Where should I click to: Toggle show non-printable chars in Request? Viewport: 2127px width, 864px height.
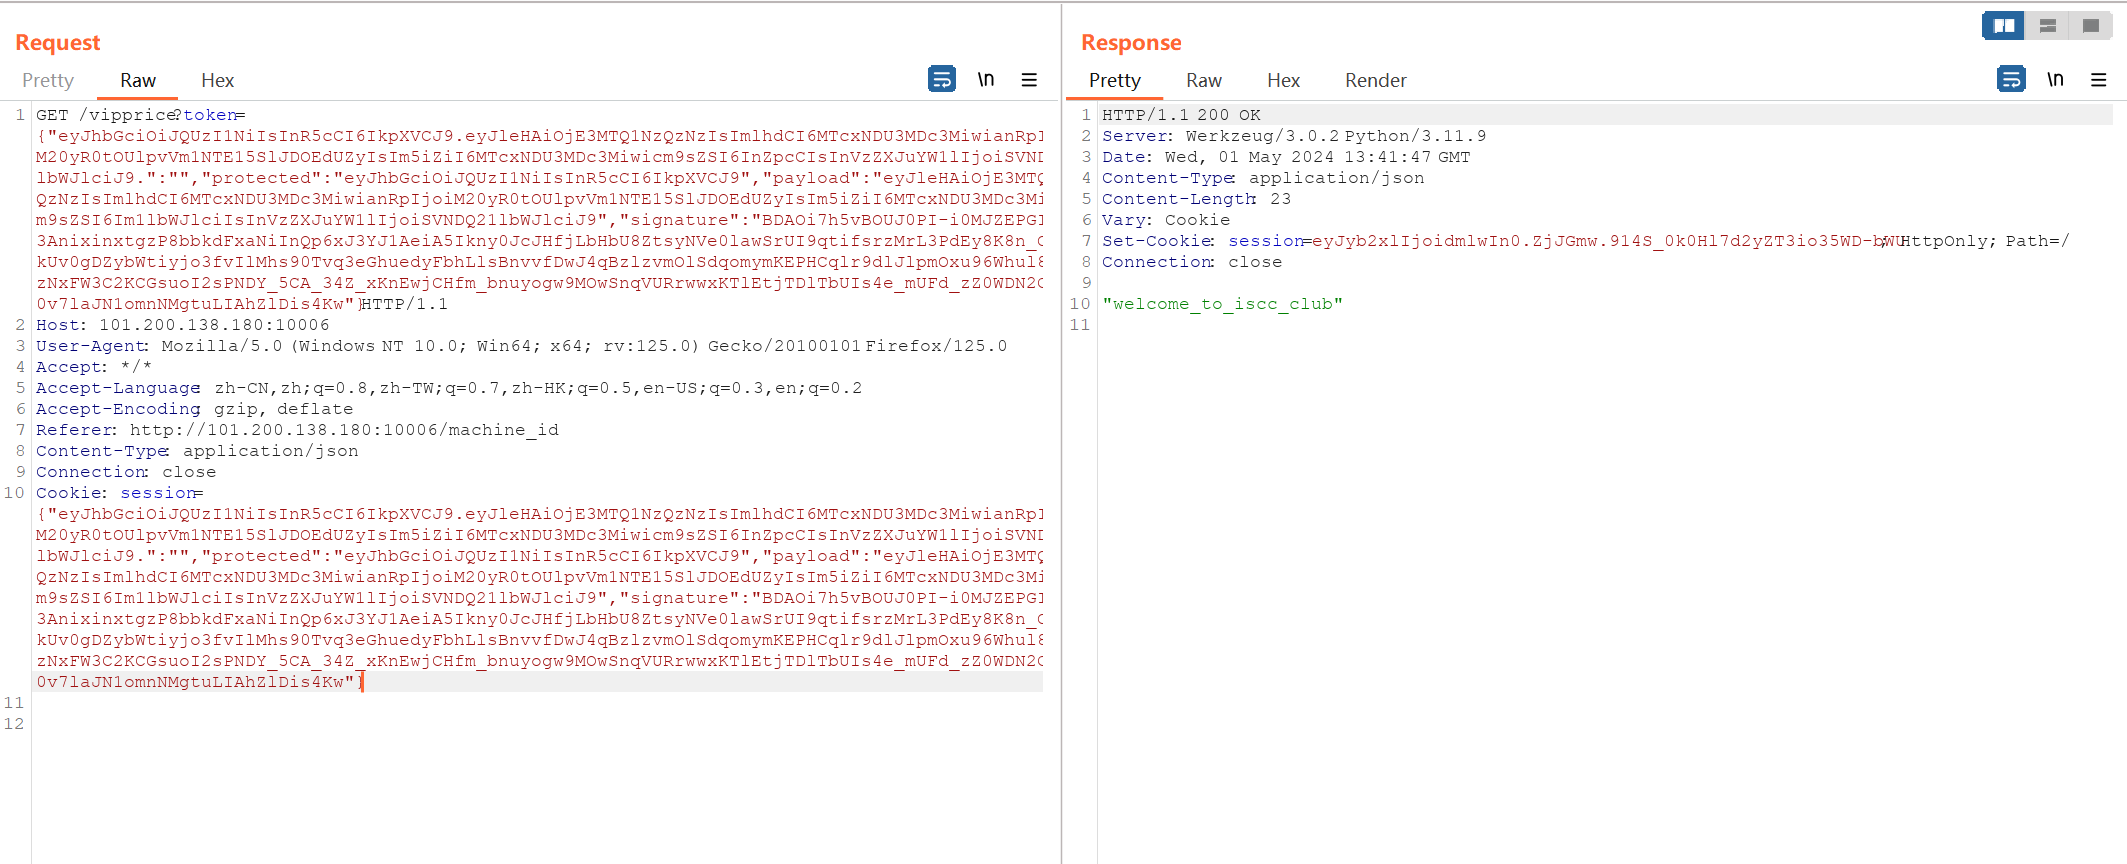(x=986, y=79)
